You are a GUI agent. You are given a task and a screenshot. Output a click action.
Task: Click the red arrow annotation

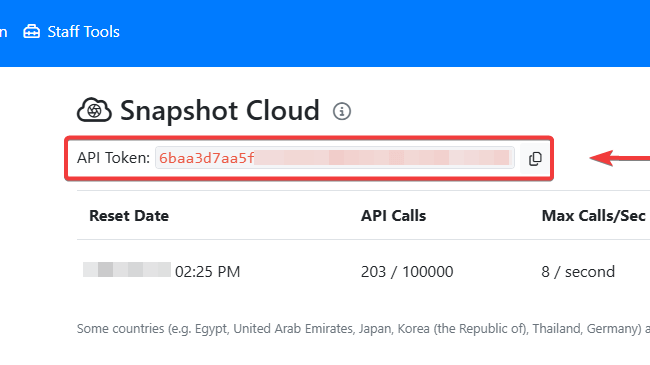tap(620, 158)
